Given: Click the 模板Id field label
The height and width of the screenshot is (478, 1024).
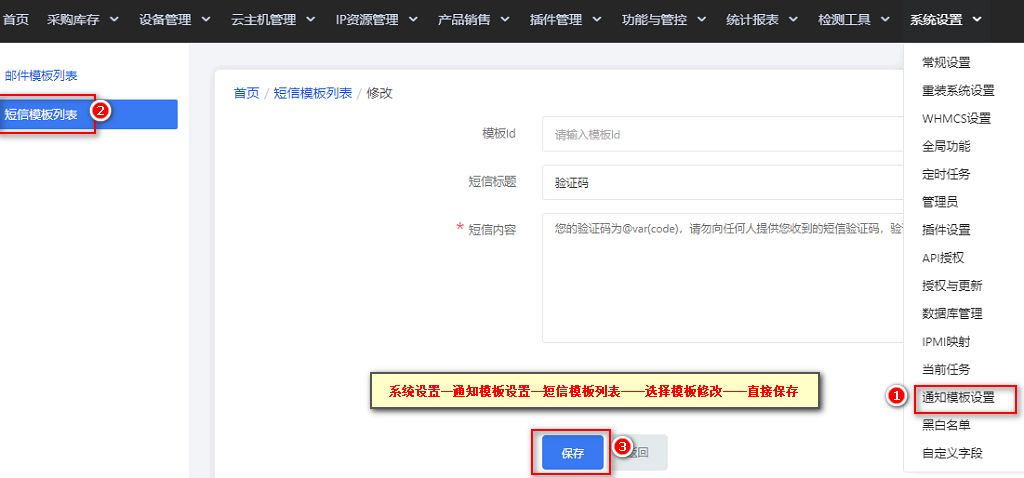Looking at the screenshot, I should click(500, 134).
